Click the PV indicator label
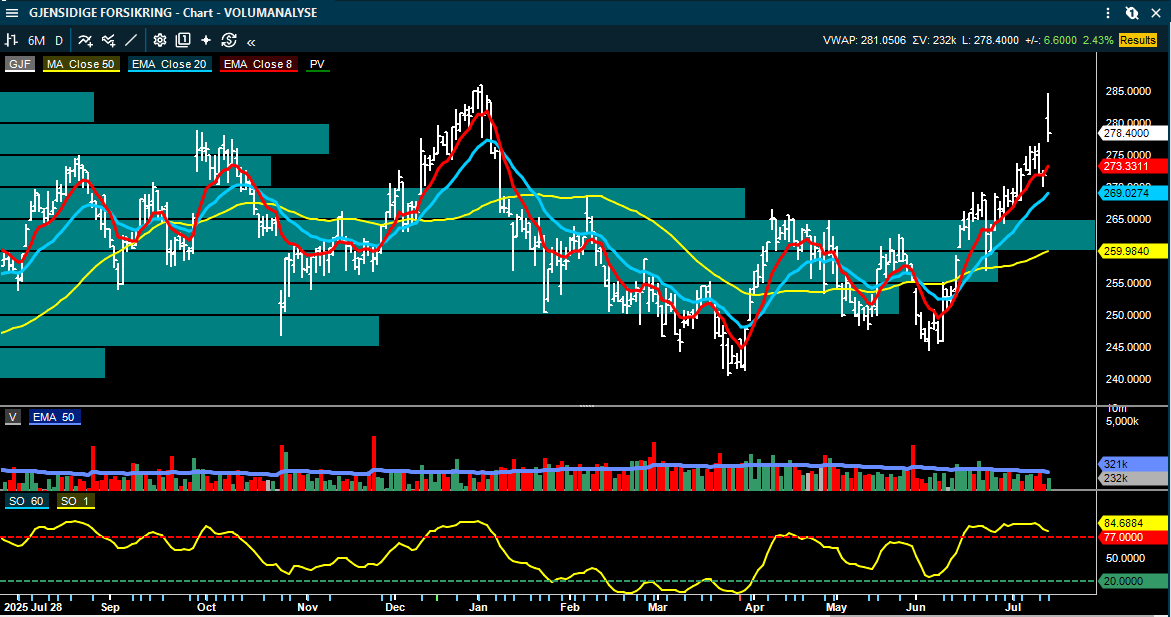The width and height of the screenshot is (1171, 617). (317, 64)
